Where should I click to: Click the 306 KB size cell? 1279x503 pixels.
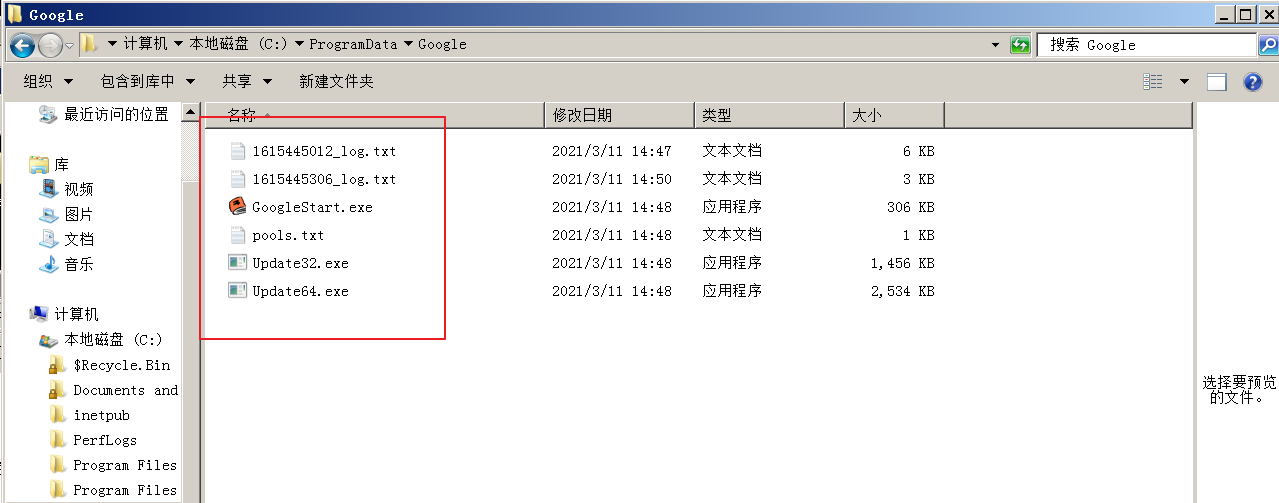[910, 207]
